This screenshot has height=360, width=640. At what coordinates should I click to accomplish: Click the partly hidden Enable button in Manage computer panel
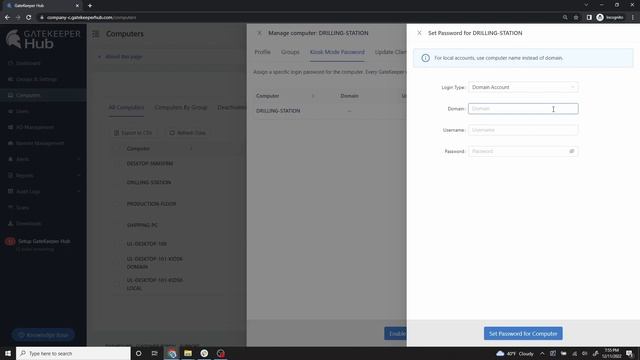pyautogui.click(x=395, y=333)
